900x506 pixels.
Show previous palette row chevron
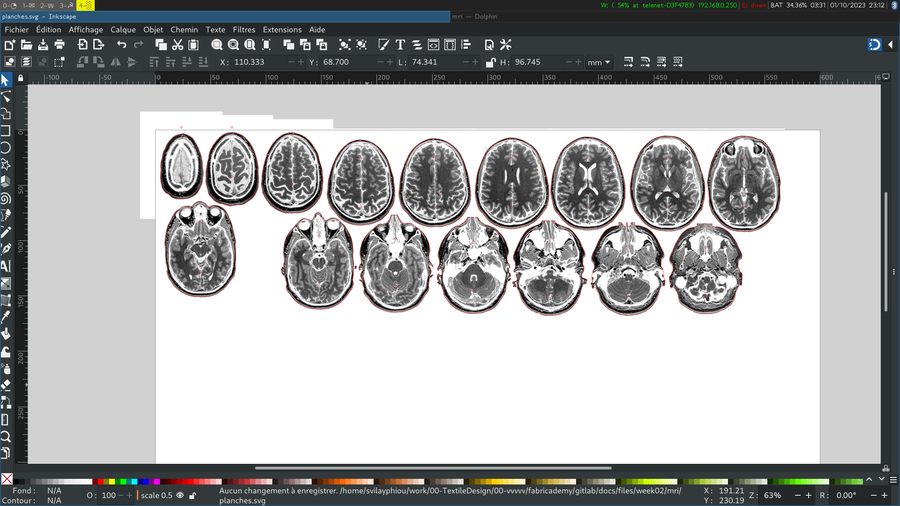(870, 480)
